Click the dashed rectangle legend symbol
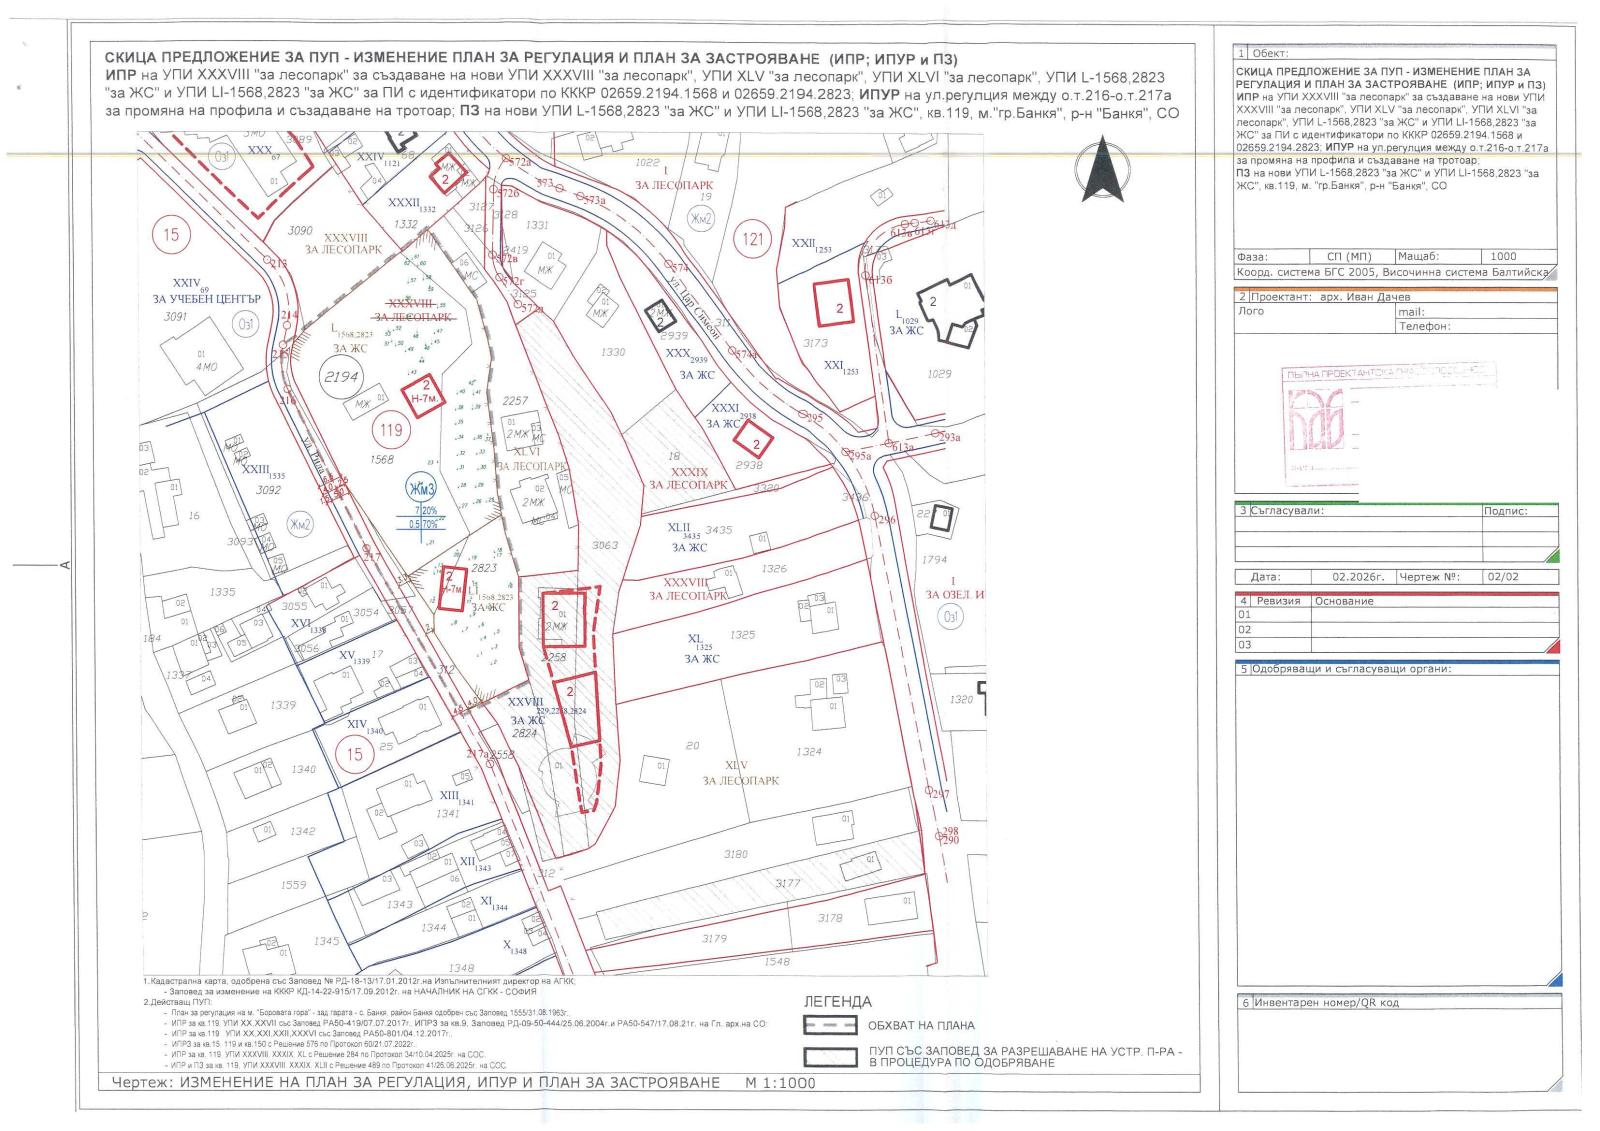Viewport: 1600px width, 1131px height. tap(829, 1025)
